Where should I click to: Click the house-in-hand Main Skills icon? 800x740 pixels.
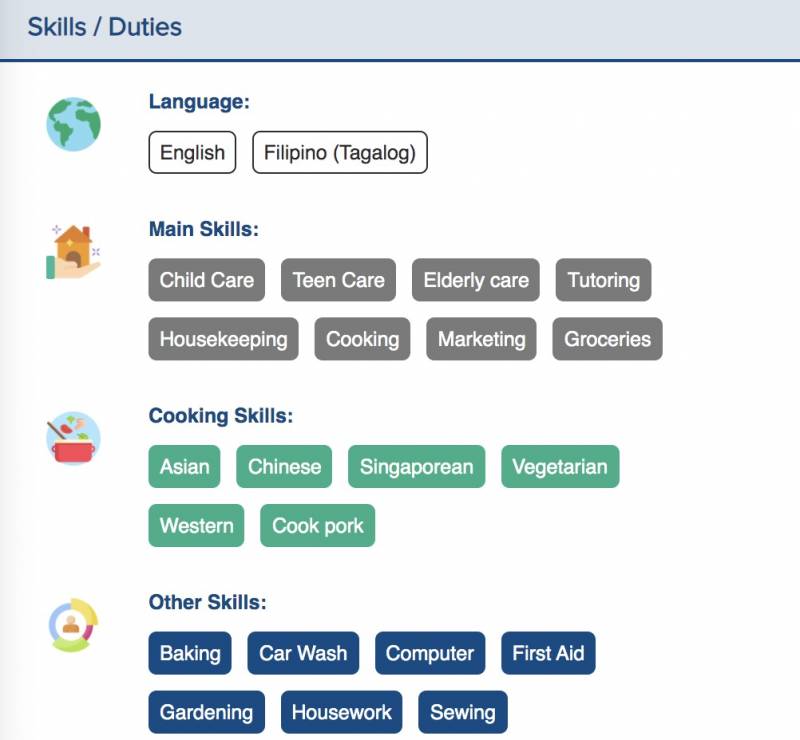coord(73,251)
